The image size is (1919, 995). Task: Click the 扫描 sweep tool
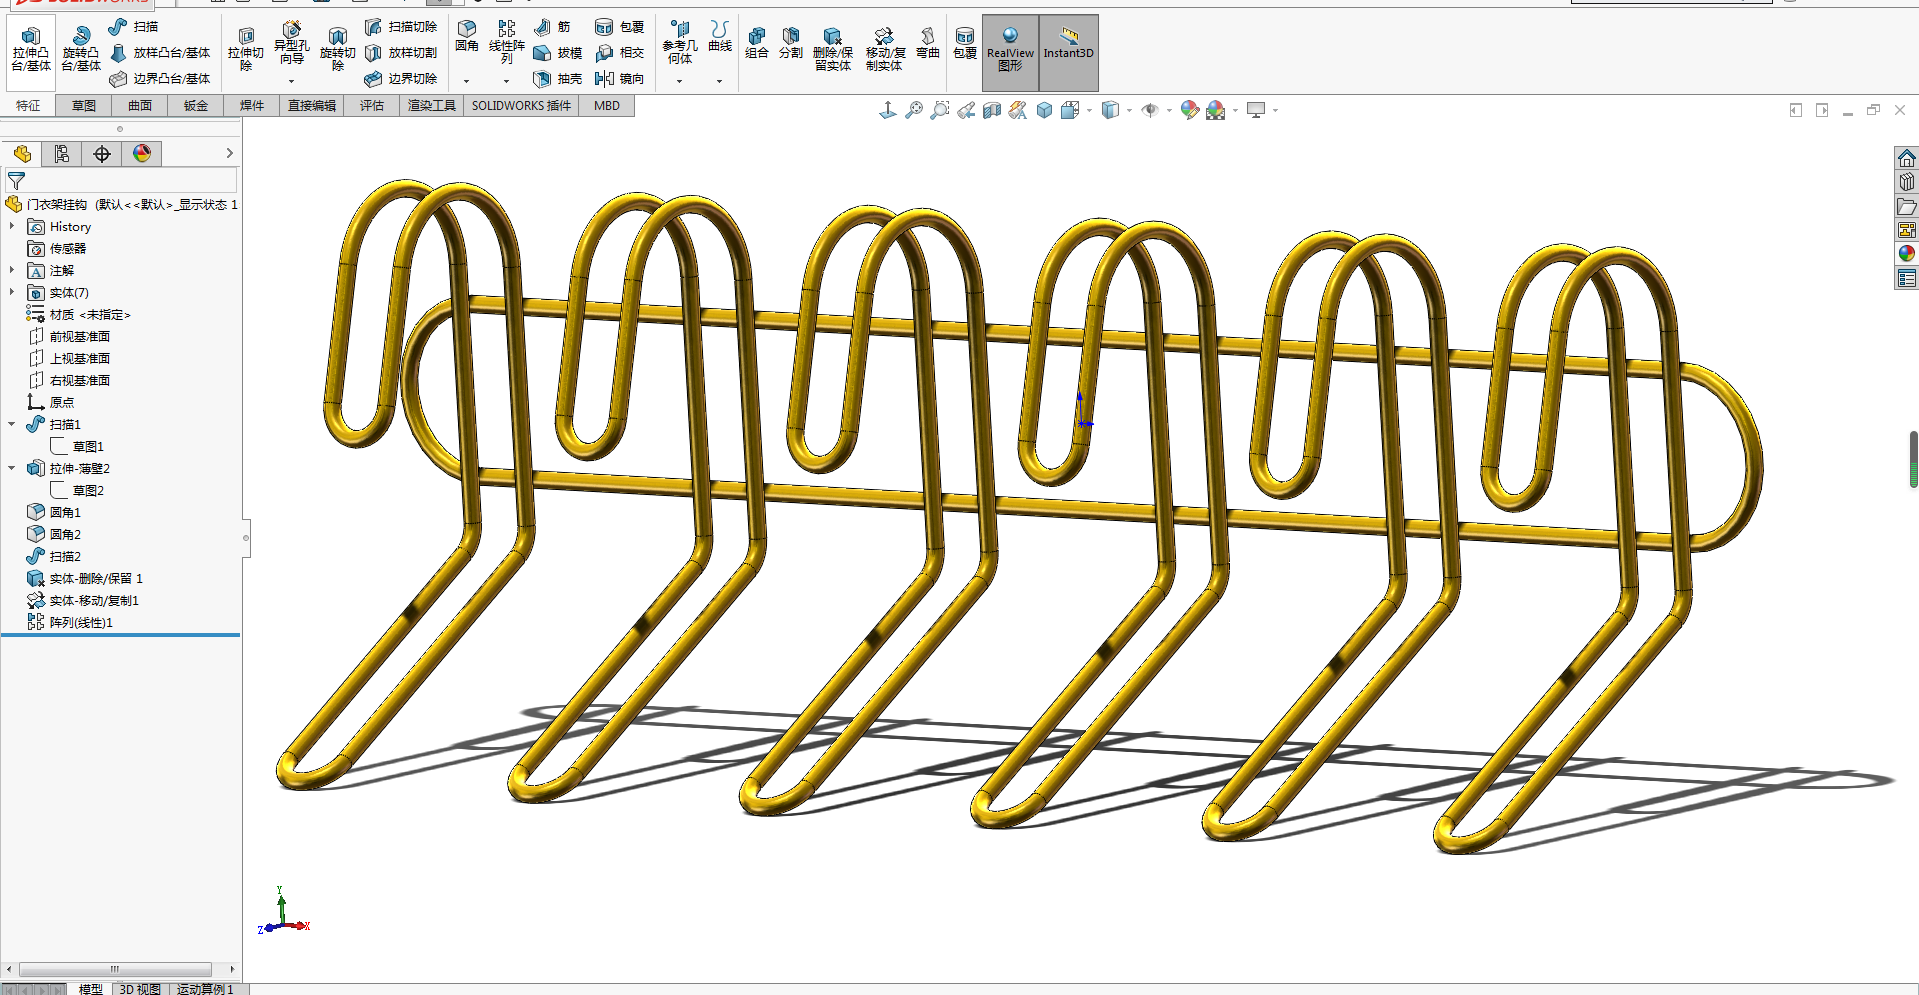pos(133,27)
